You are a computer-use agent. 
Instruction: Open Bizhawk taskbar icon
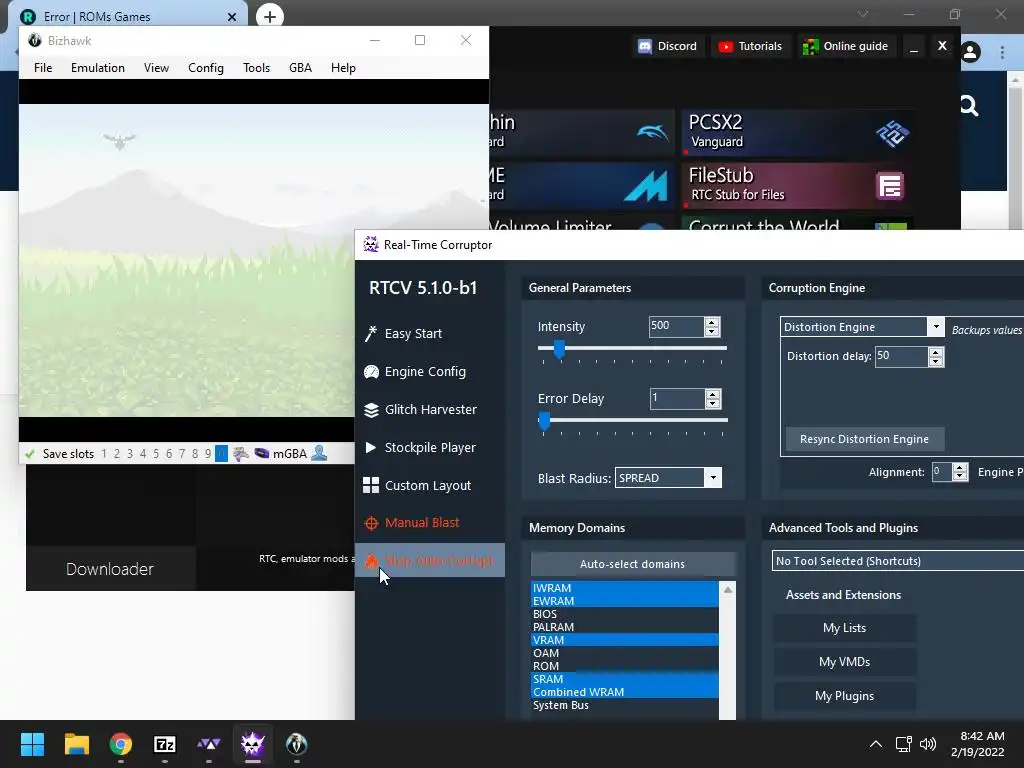tap(296, 744)
